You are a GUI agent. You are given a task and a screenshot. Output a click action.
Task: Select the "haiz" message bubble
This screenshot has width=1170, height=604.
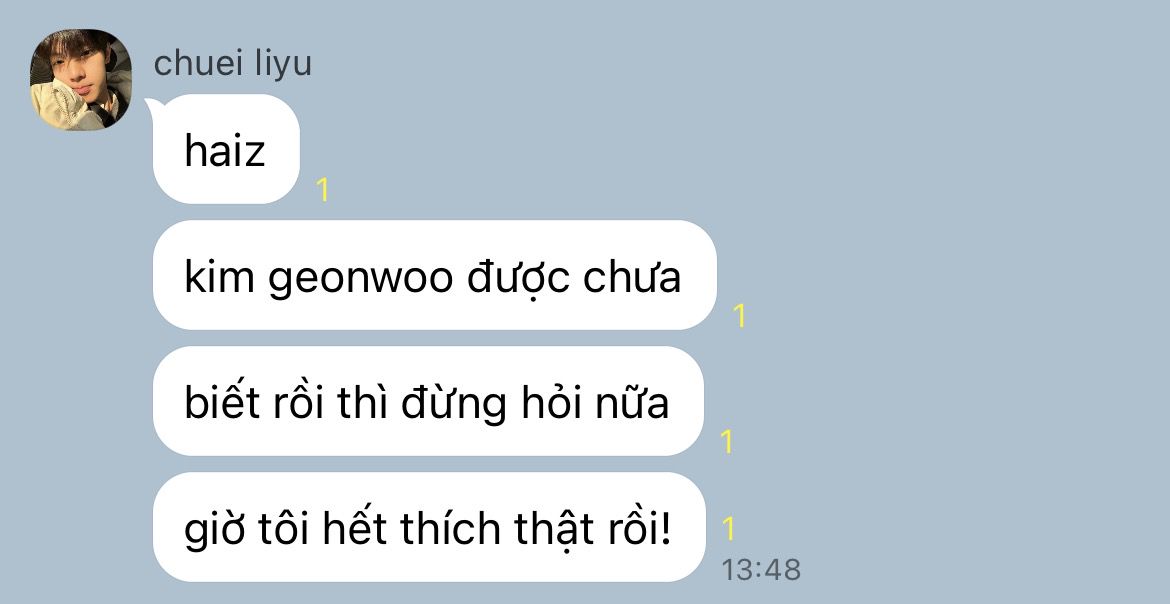226,149
